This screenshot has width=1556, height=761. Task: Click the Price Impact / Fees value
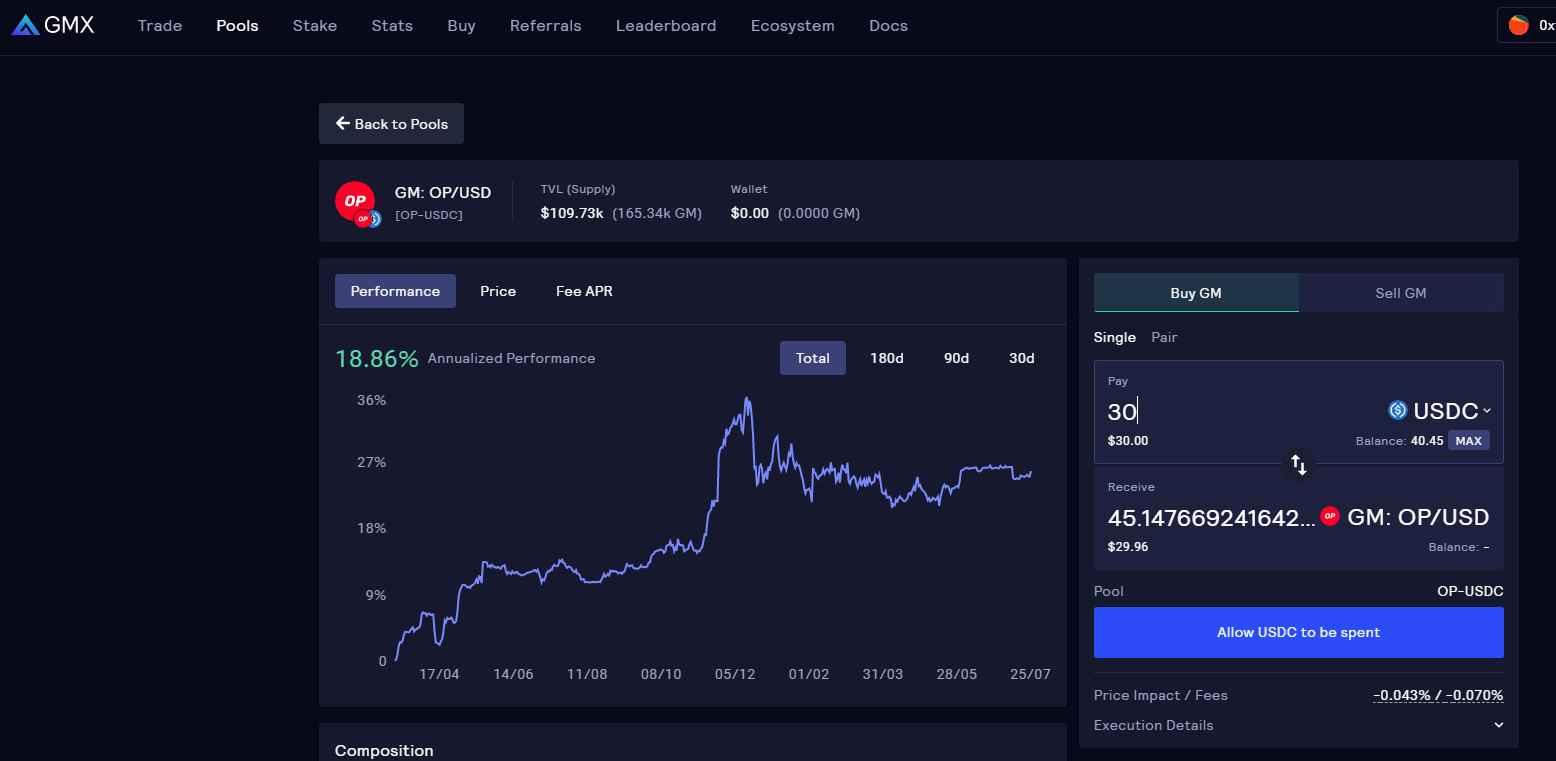(1438, 695)
